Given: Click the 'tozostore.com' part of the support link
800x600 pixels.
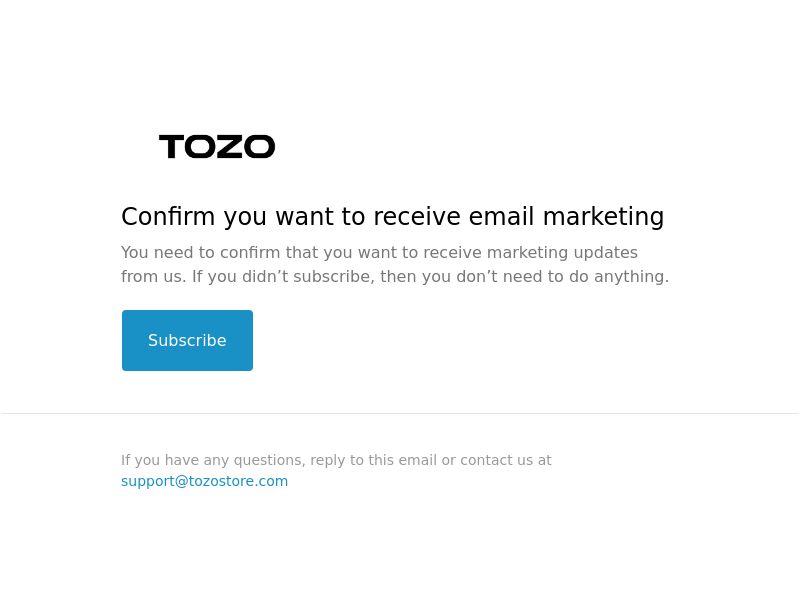Looking at the screenshot, I should [238, 481].
